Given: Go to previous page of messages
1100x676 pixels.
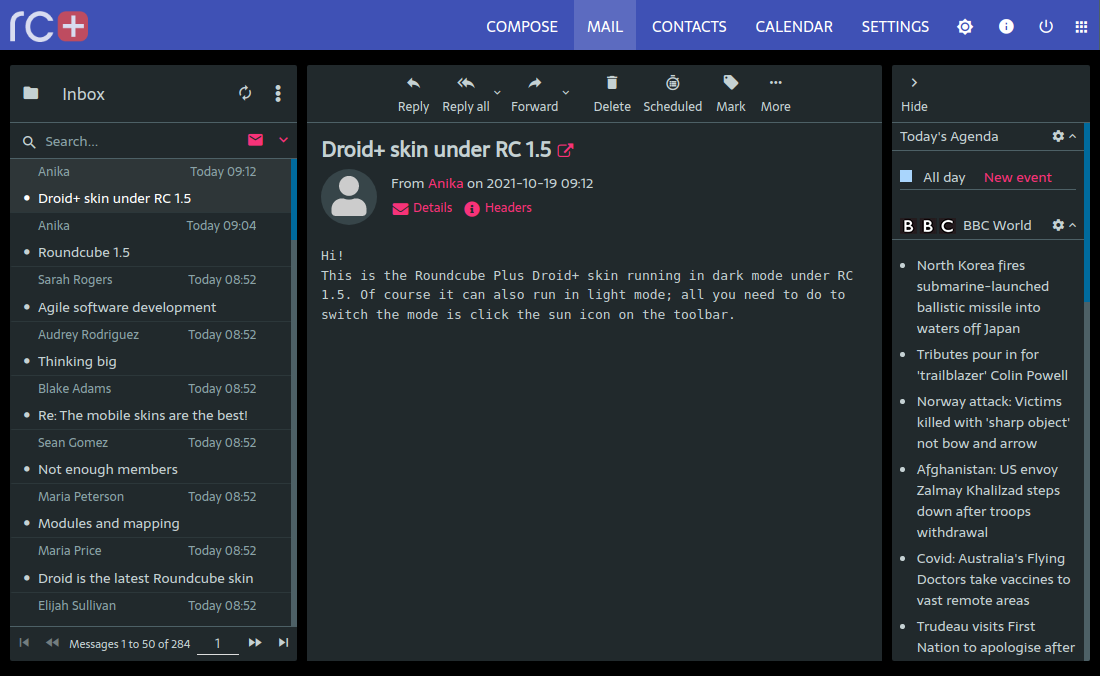Looking at the screenshot, I should pyautogui.click(x=52, y=642).
